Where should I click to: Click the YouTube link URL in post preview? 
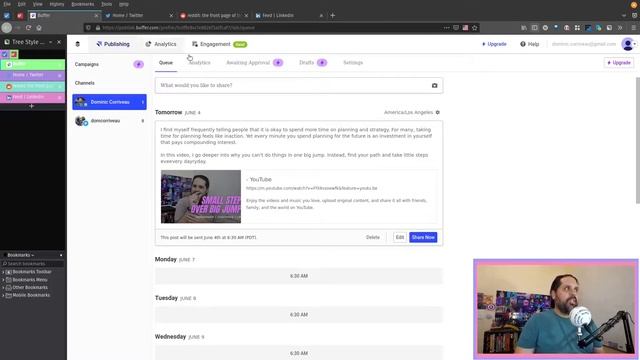coord(311,188)
